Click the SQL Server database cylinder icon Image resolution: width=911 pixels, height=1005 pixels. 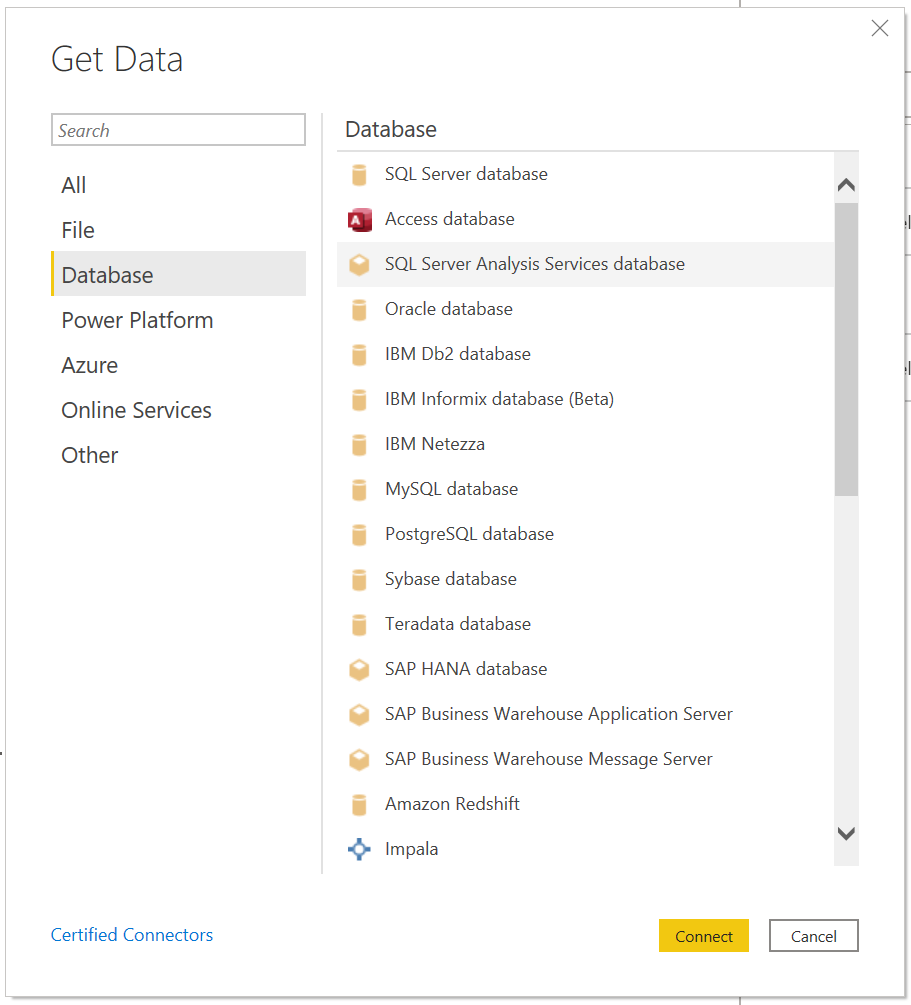359,175
